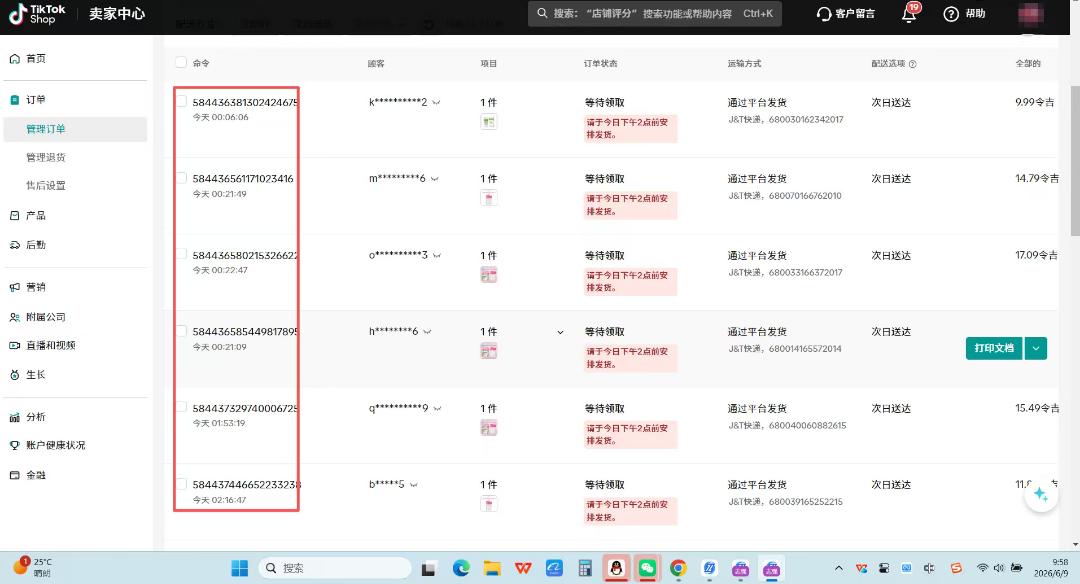Viewport: 1080px width, 584px height.
Task: Open taskbar clock showing 9:58
Action: [1052, 567]
